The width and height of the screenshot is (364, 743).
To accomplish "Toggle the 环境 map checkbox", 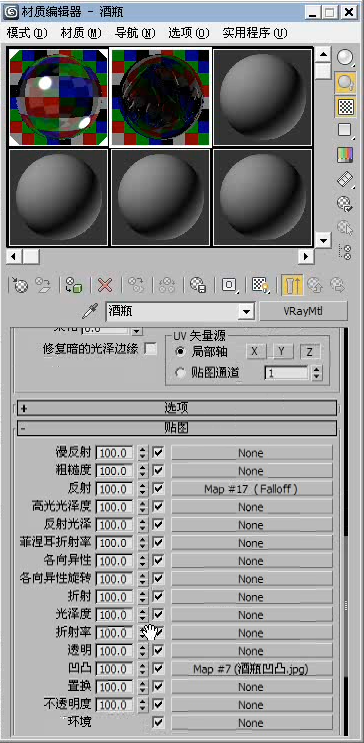I will (158, 723).
